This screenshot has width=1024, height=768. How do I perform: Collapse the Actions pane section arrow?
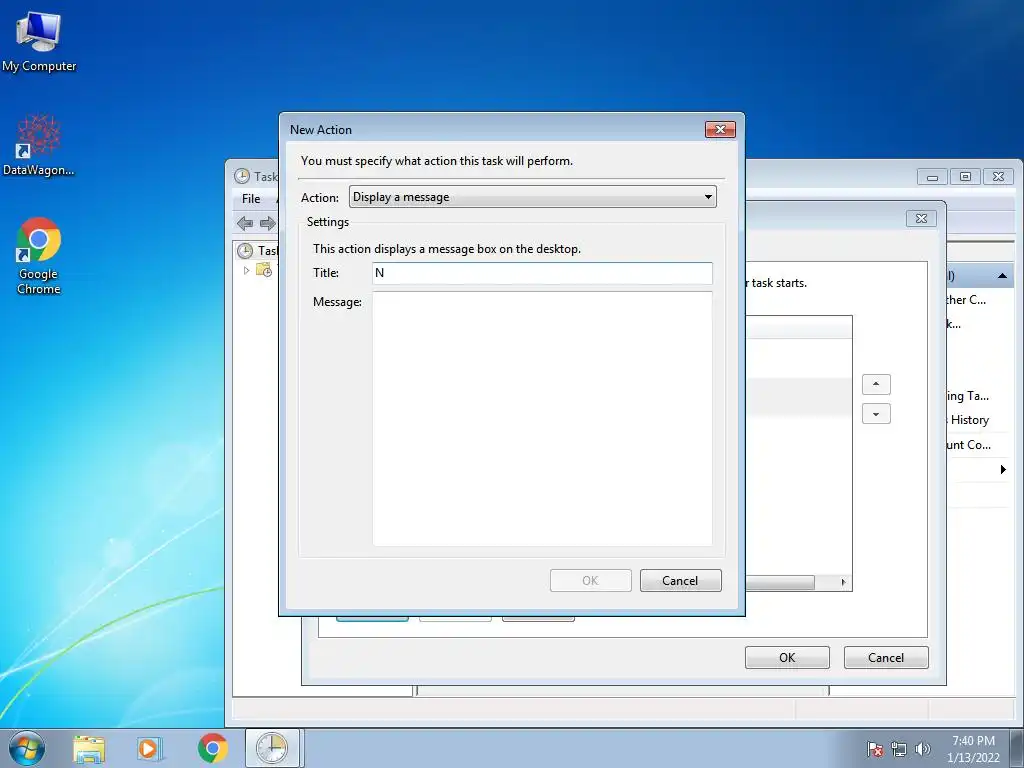click(x=1002, y=276)
